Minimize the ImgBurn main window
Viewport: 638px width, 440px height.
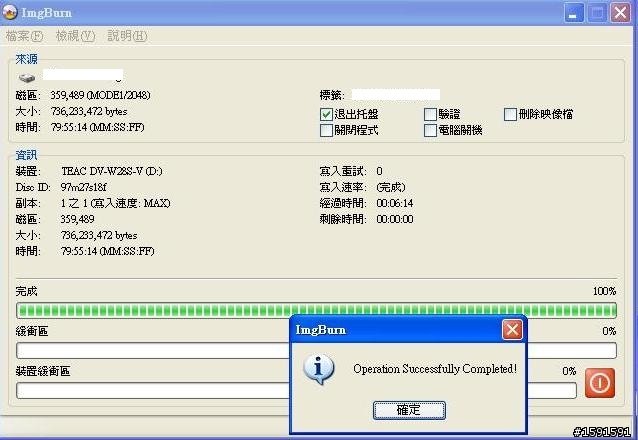pos(573,13)
